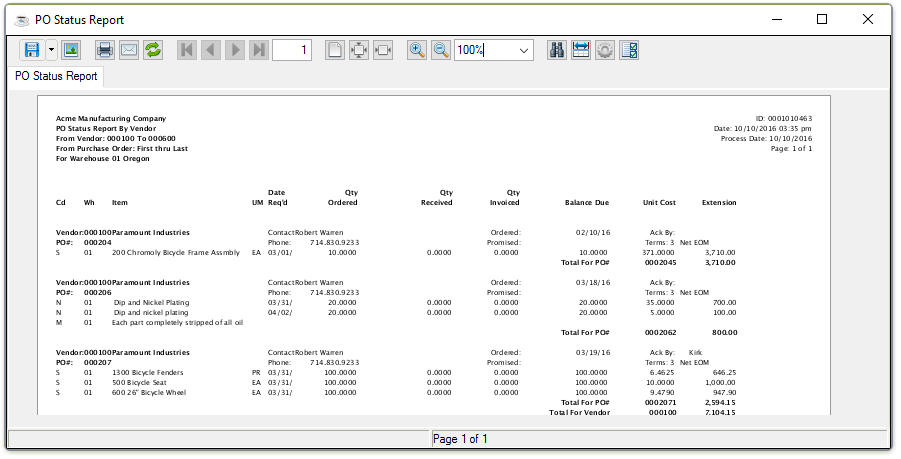Go to next page arrow
The height and width of the screenshot is (459, 901).
coord(234,50)
